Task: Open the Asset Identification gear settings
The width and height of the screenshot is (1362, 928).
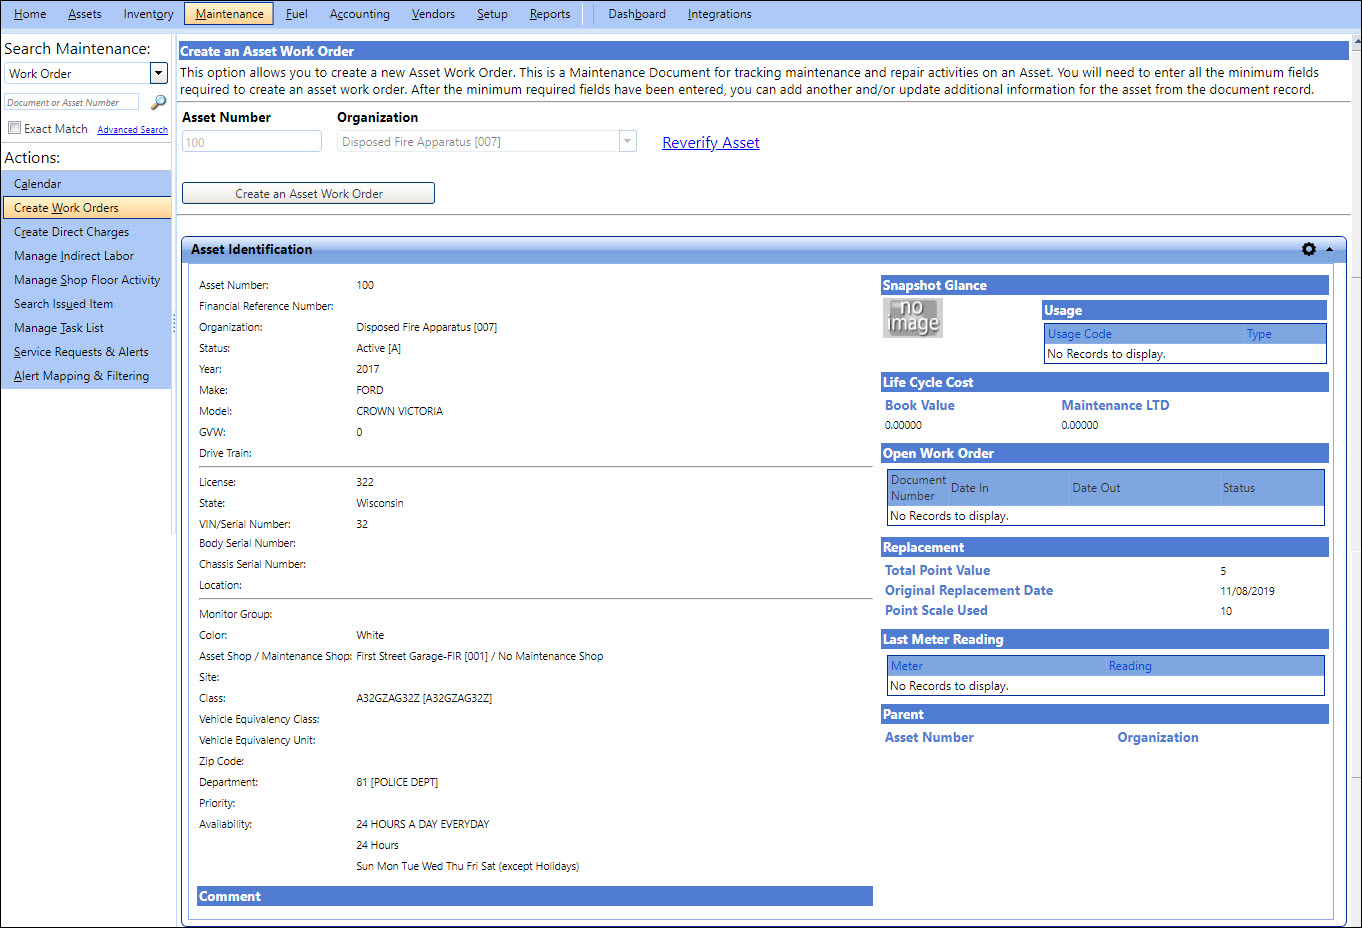Action: [x=1309, y=249]
